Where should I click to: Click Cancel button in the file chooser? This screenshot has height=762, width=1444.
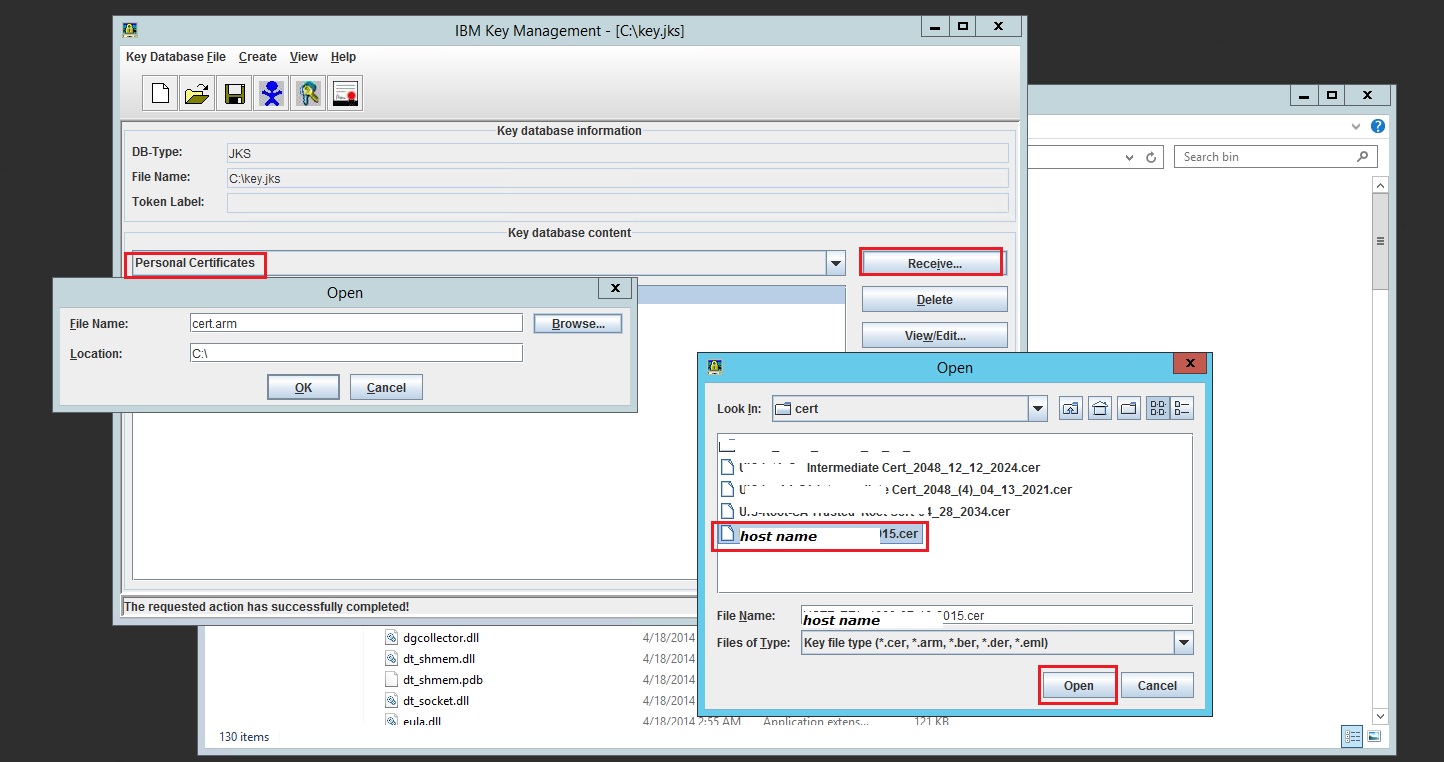point(1157,686)
